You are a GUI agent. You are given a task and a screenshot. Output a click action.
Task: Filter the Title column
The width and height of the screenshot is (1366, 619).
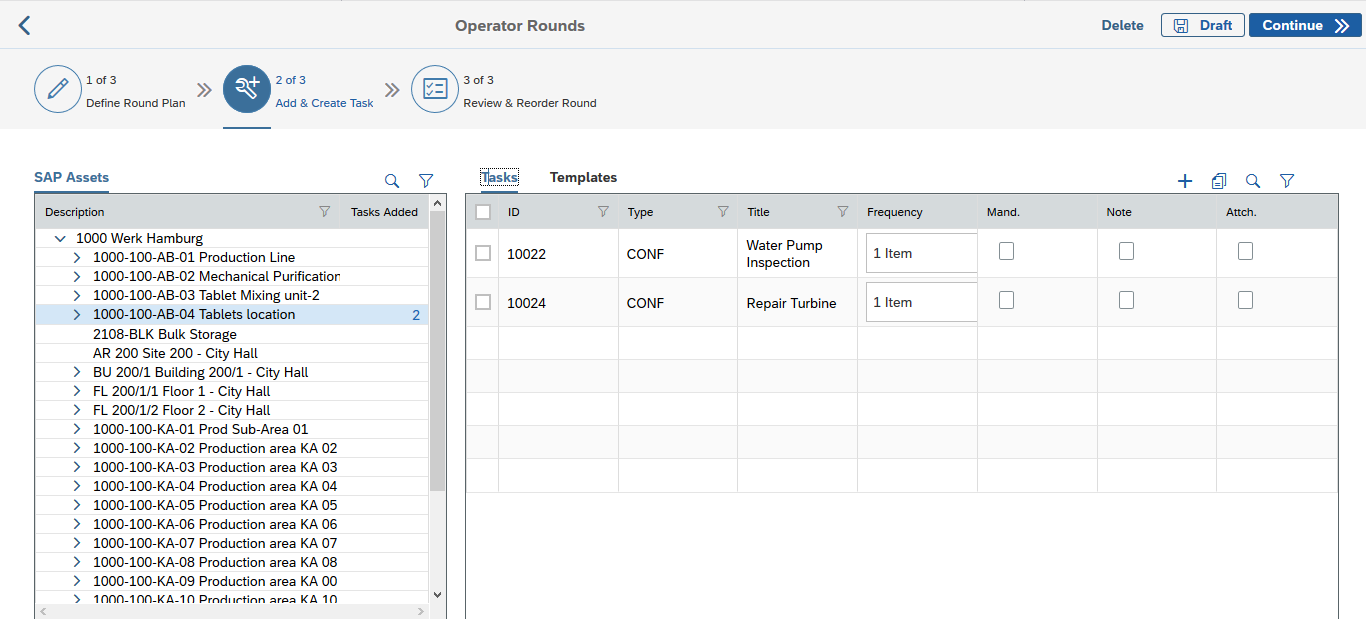(x=843, y=212)
